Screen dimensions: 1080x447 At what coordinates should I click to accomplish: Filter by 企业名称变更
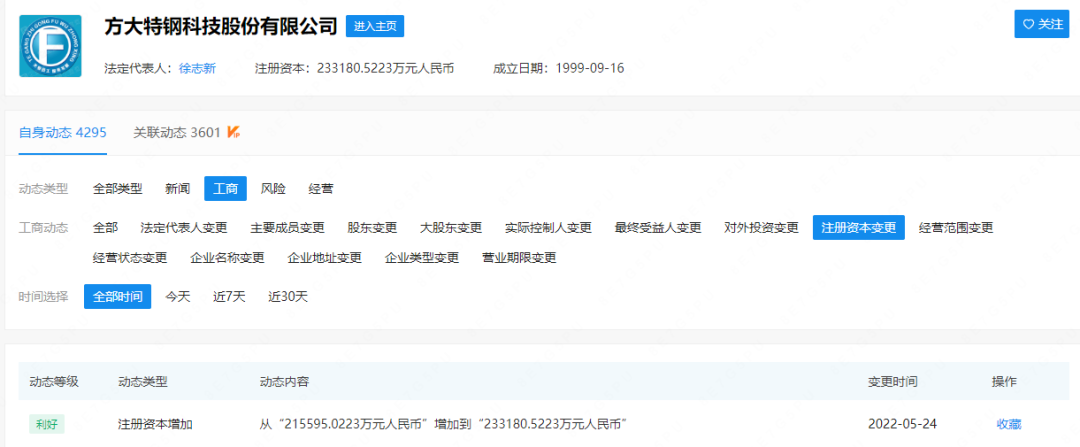coord(227,257)
